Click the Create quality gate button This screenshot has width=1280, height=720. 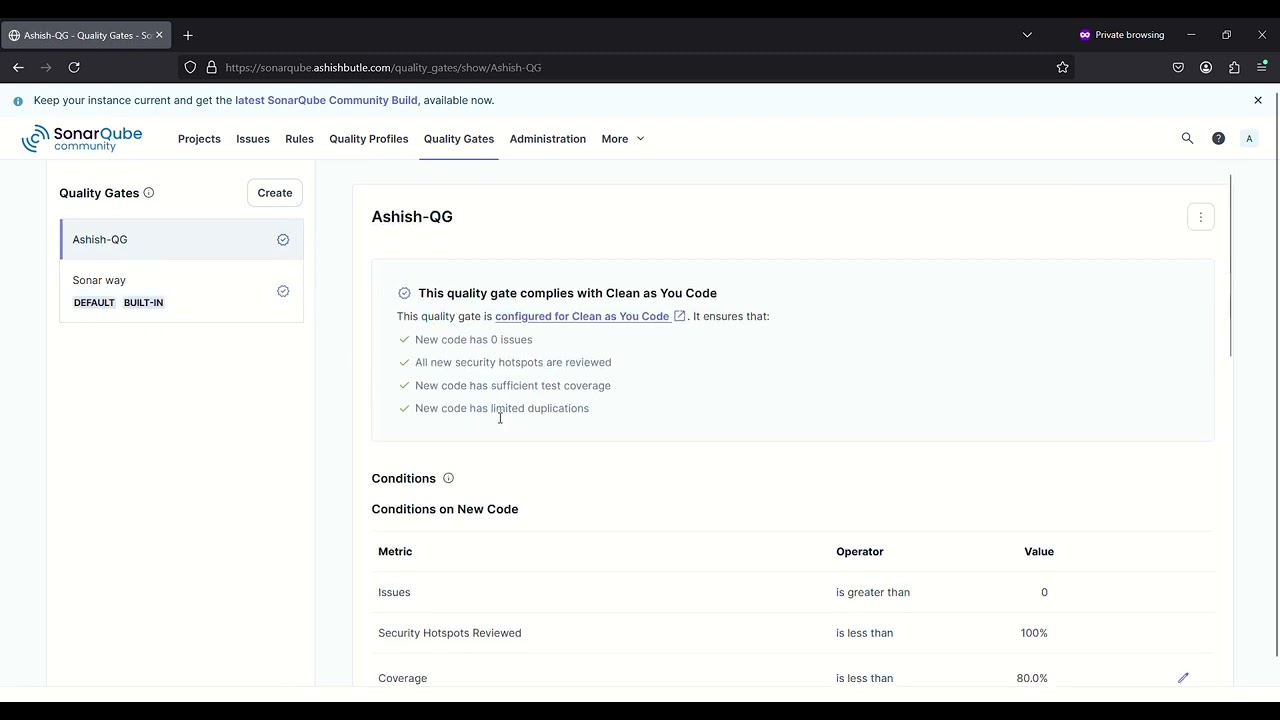(275, 193)
